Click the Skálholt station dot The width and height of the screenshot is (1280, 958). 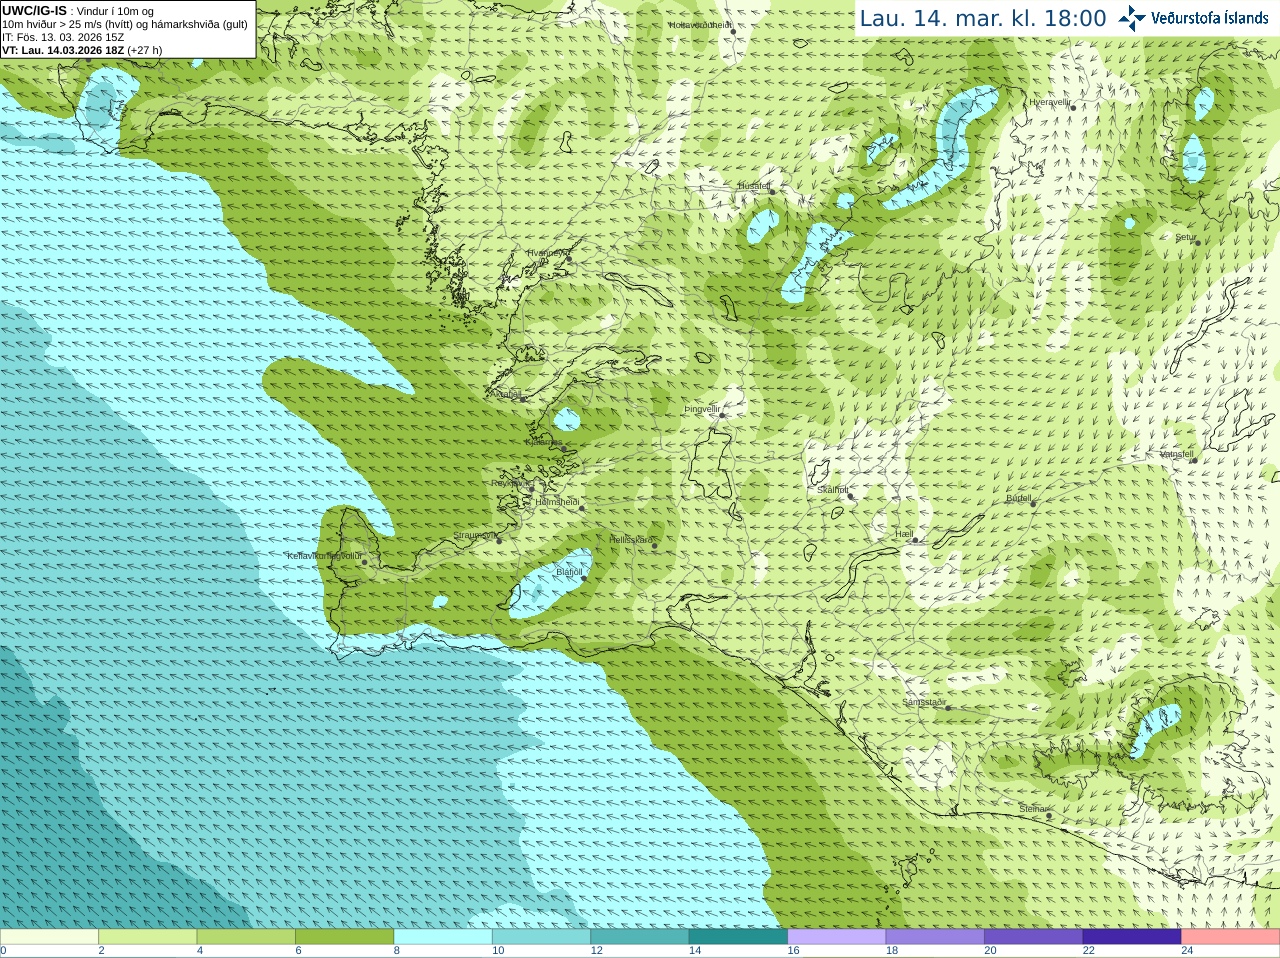tap(850, 496)
